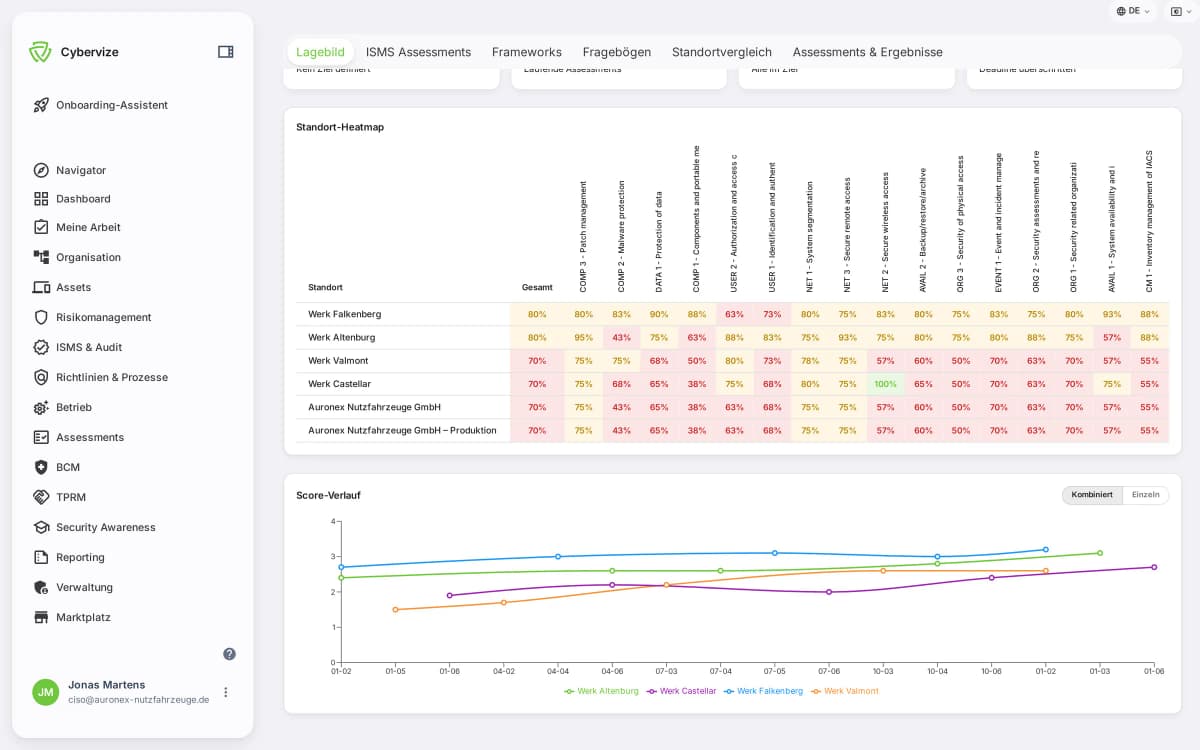Click Werk Falkenberg row name

pos(345,314)
